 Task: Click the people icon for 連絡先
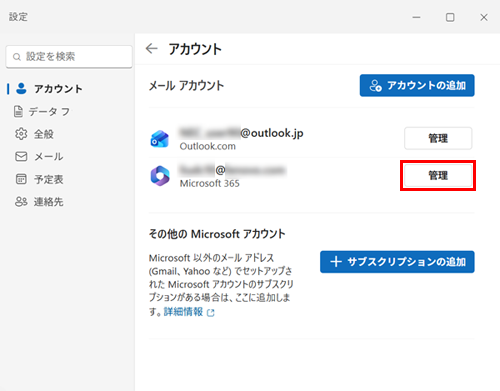click(21, 201)
